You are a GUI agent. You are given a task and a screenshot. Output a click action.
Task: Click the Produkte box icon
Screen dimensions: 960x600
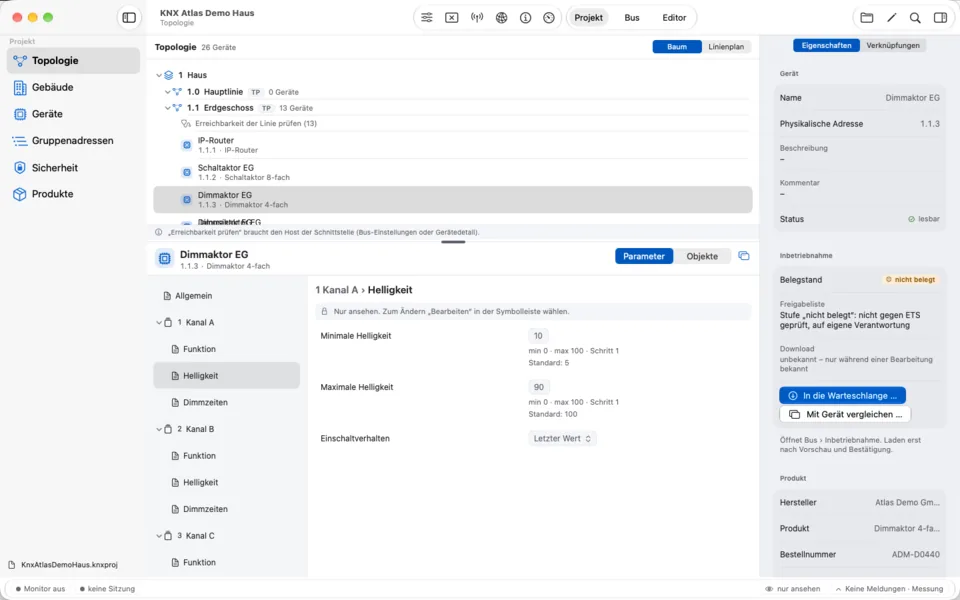(x=20, y=194)
